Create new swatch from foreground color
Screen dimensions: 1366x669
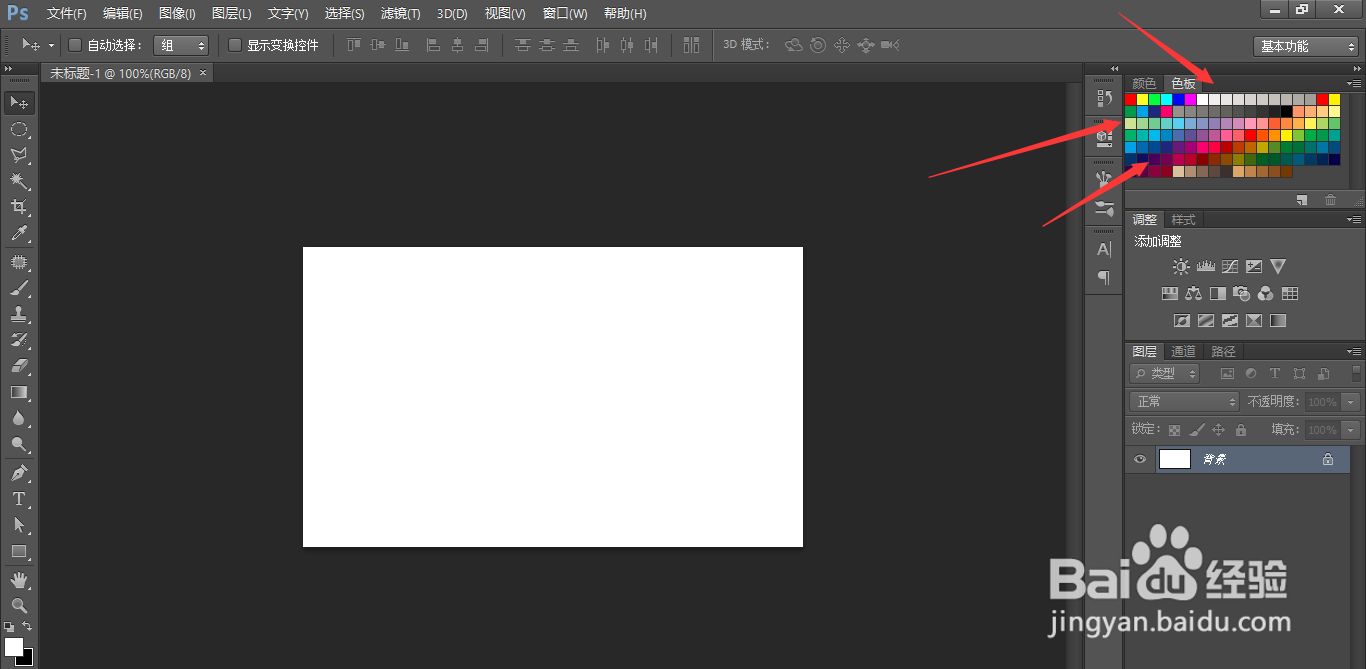pyautogui.click(x=1301, y=200)
